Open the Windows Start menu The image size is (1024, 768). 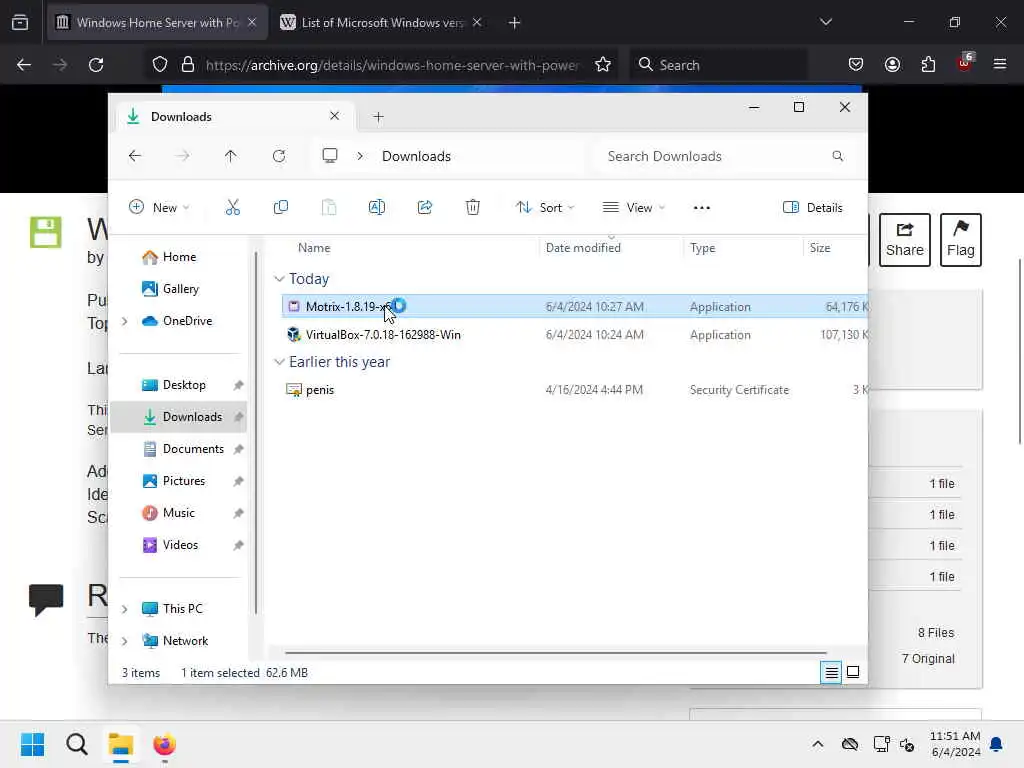[32, 744]
